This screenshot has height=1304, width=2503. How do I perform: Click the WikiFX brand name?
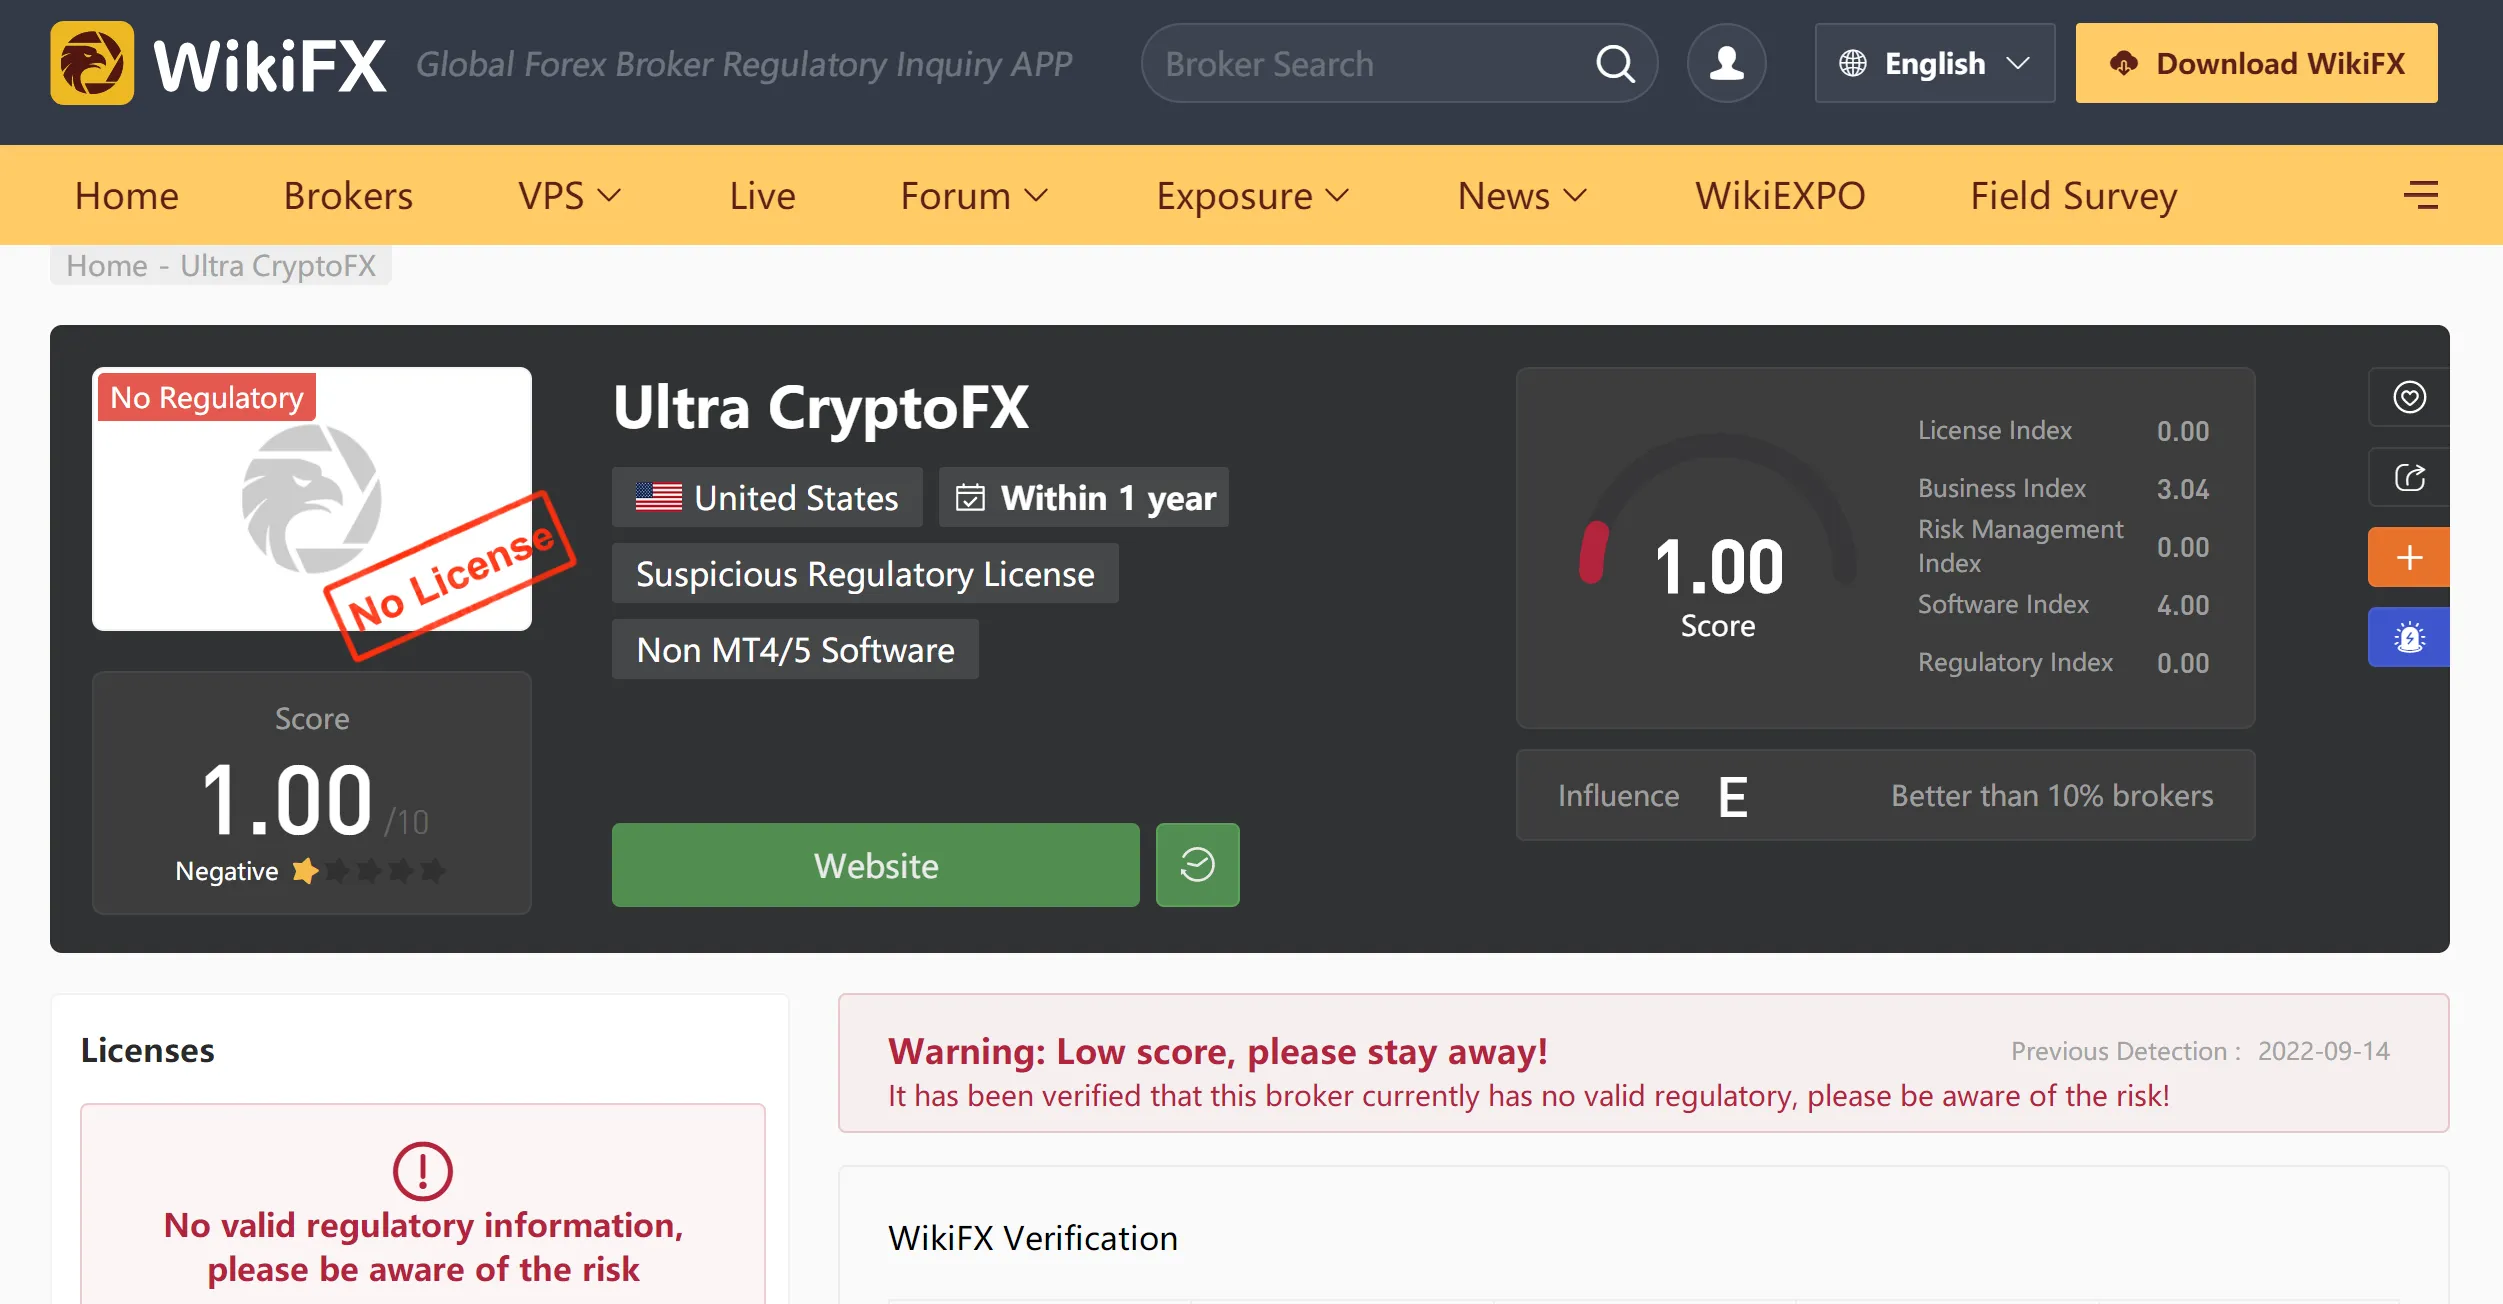(269, 65)
